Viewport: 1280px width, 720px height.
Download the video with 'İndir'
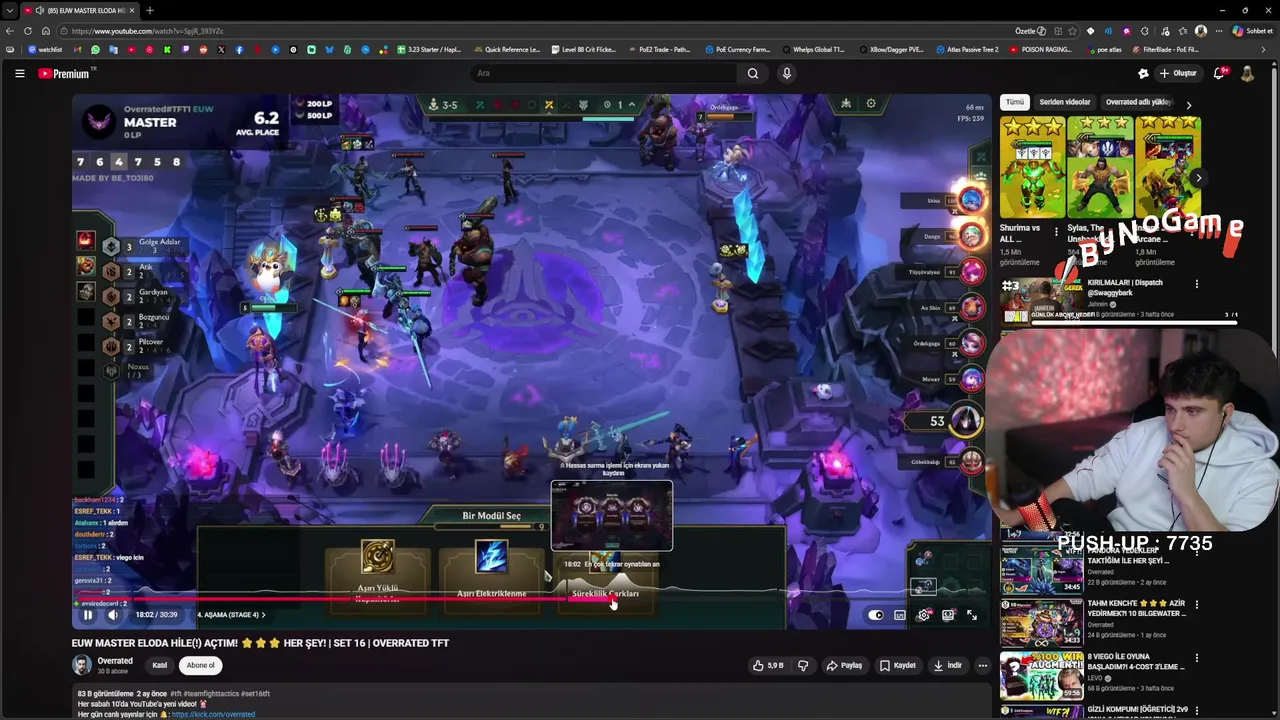[947, 665]
